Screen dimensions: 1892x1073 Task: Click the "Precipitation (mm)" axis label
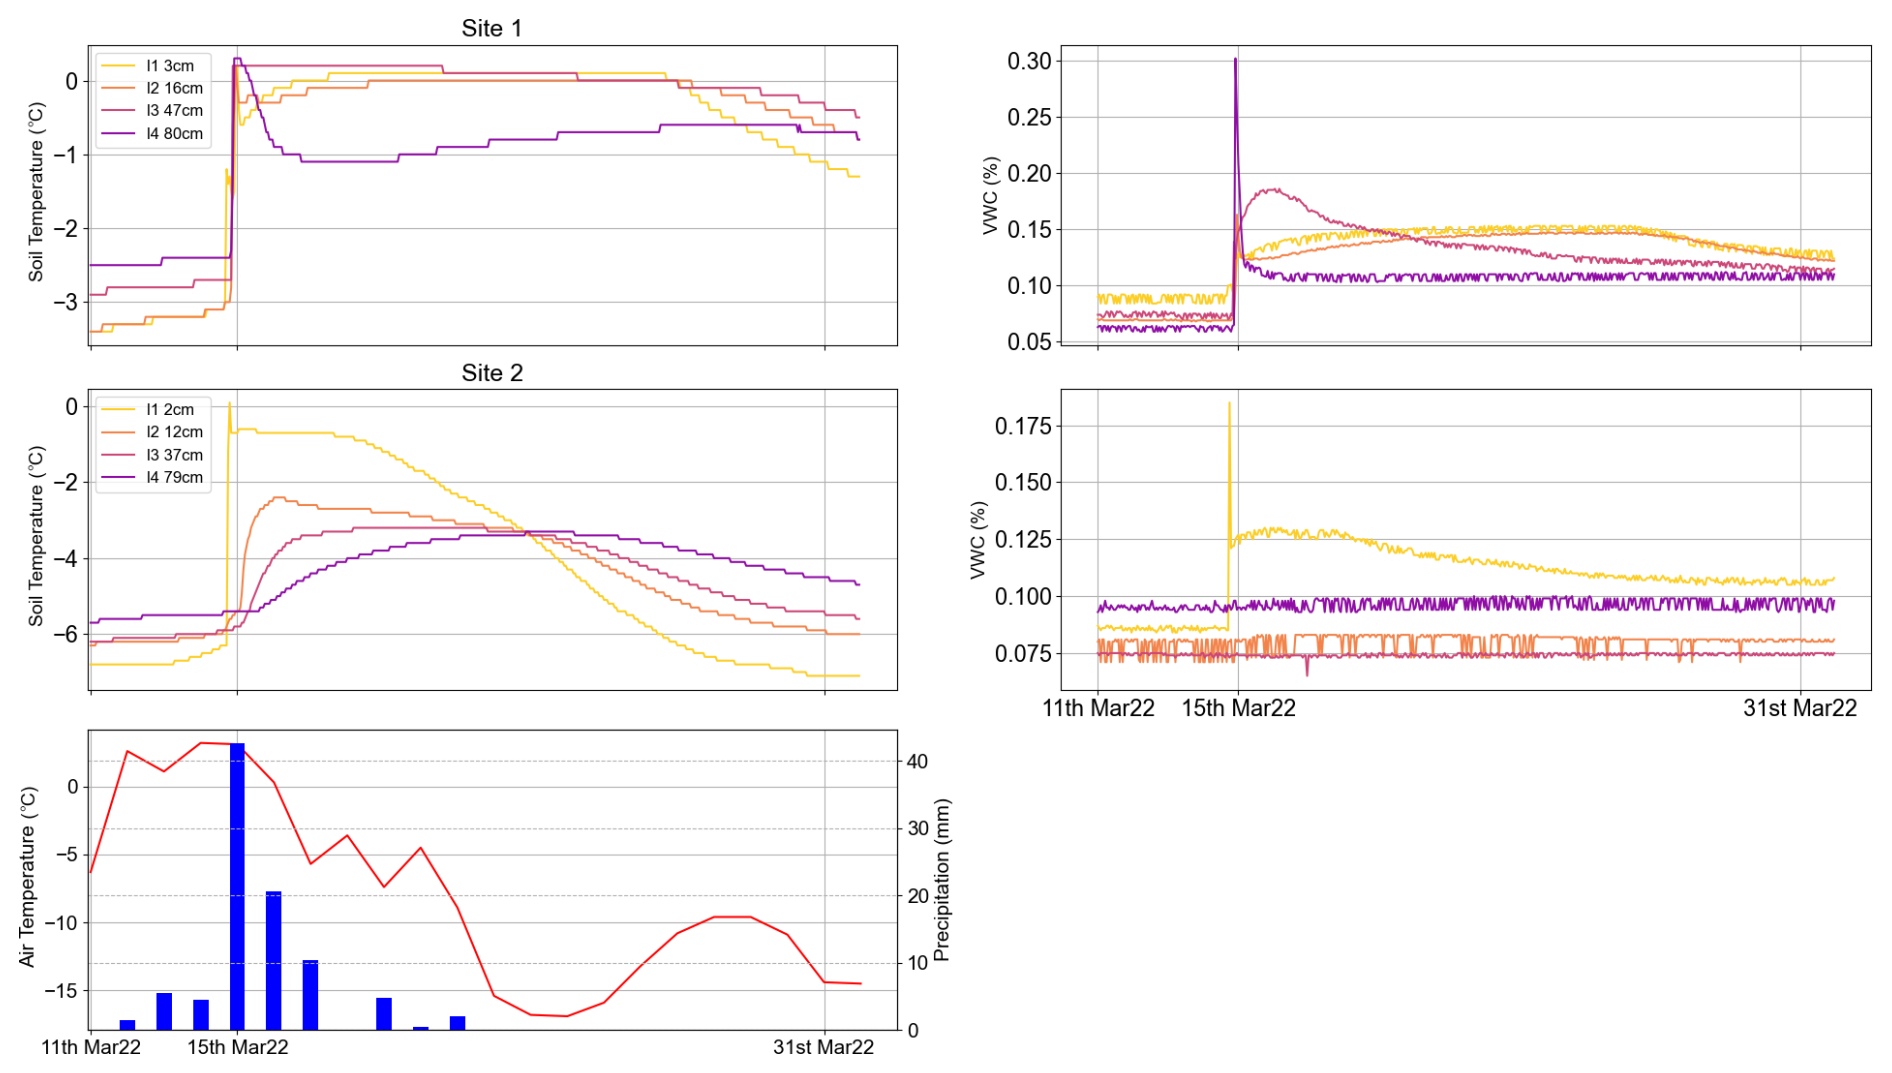click(941, 880)
